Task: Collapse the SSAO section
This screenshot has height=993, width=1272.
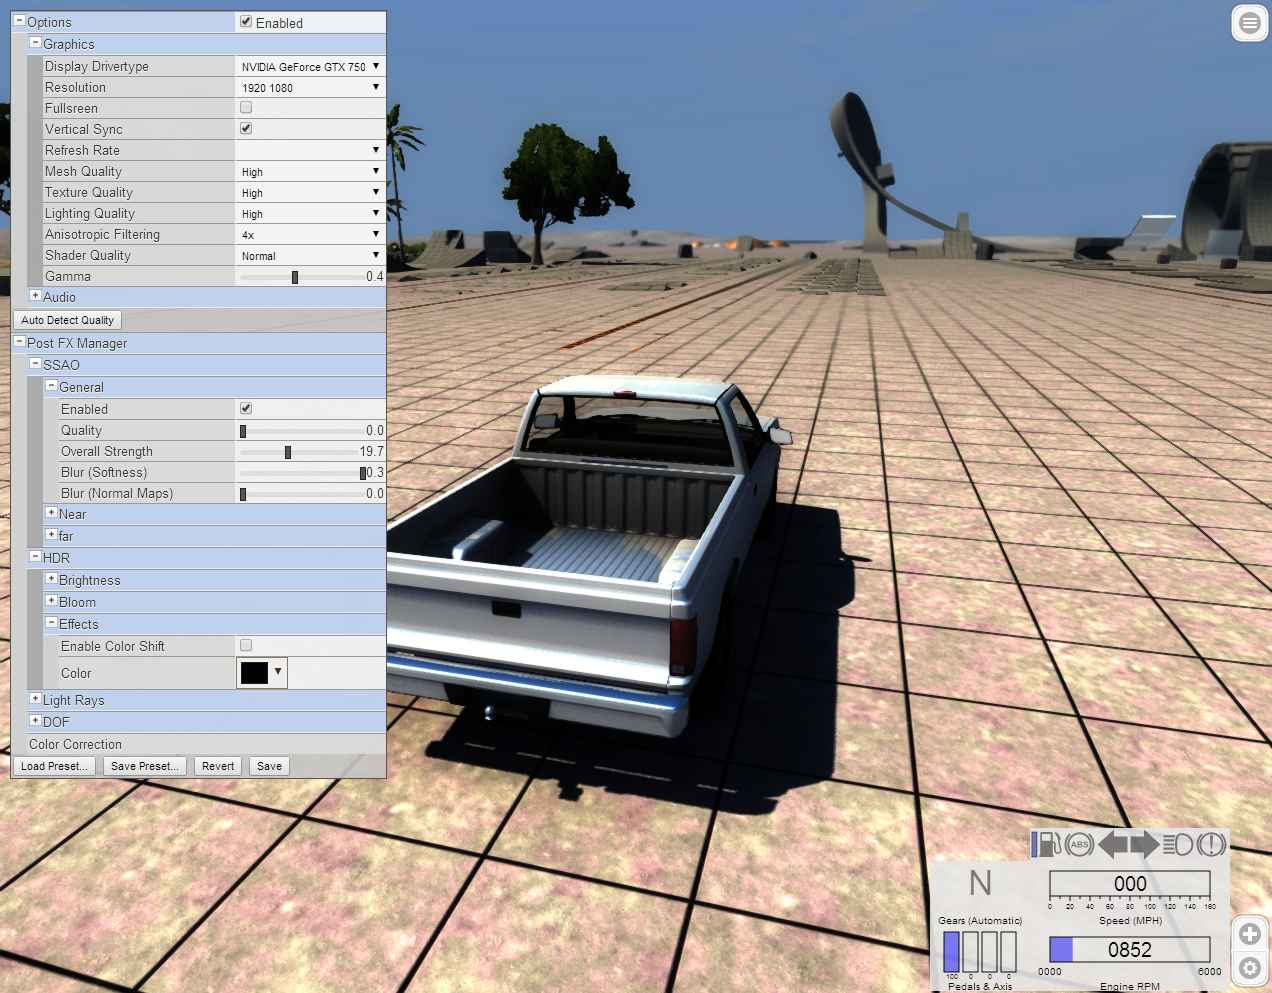Action: click(x=35, y=363)
